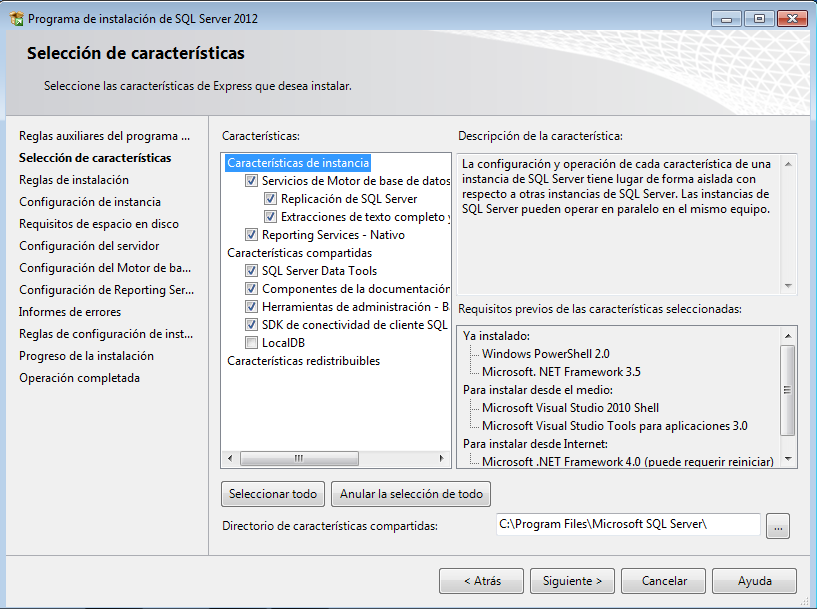Image resolution: width=817 pixels, height=609 pixels.
Task: Click the left arrow of the features scrollbar
Action: click(x=229, y=457)
